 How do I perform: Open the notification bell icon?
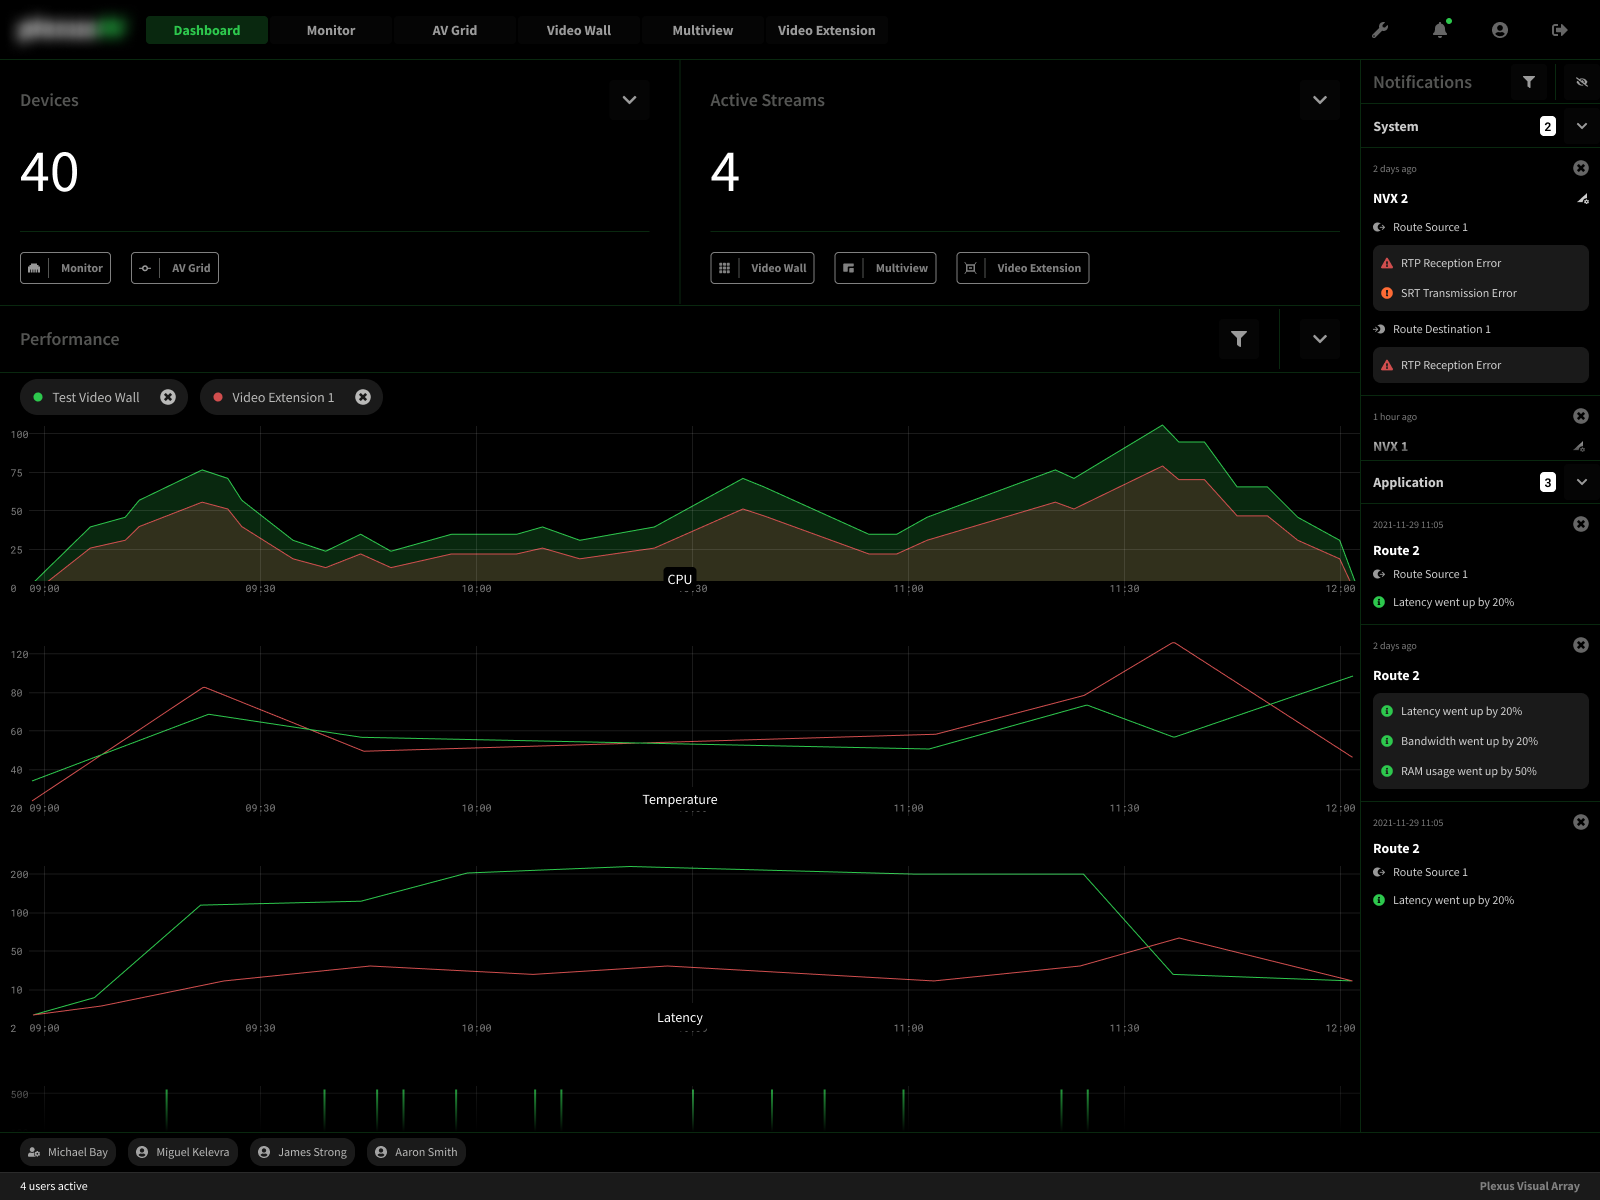1440,30
